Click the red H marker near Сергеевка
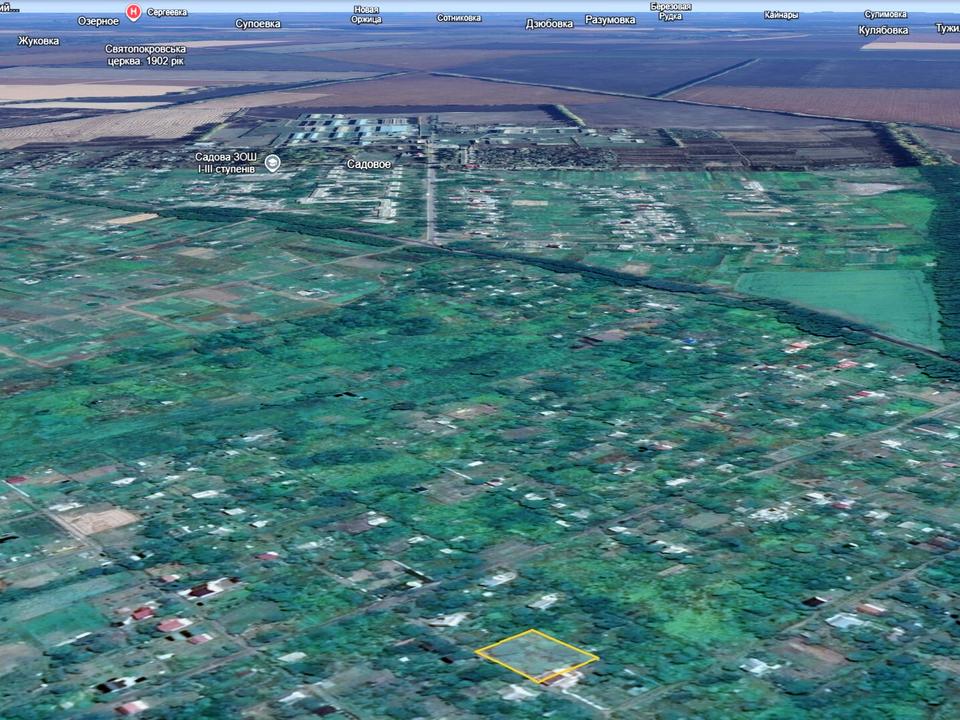This screenshot has height=720, width=960. point(133,11)
